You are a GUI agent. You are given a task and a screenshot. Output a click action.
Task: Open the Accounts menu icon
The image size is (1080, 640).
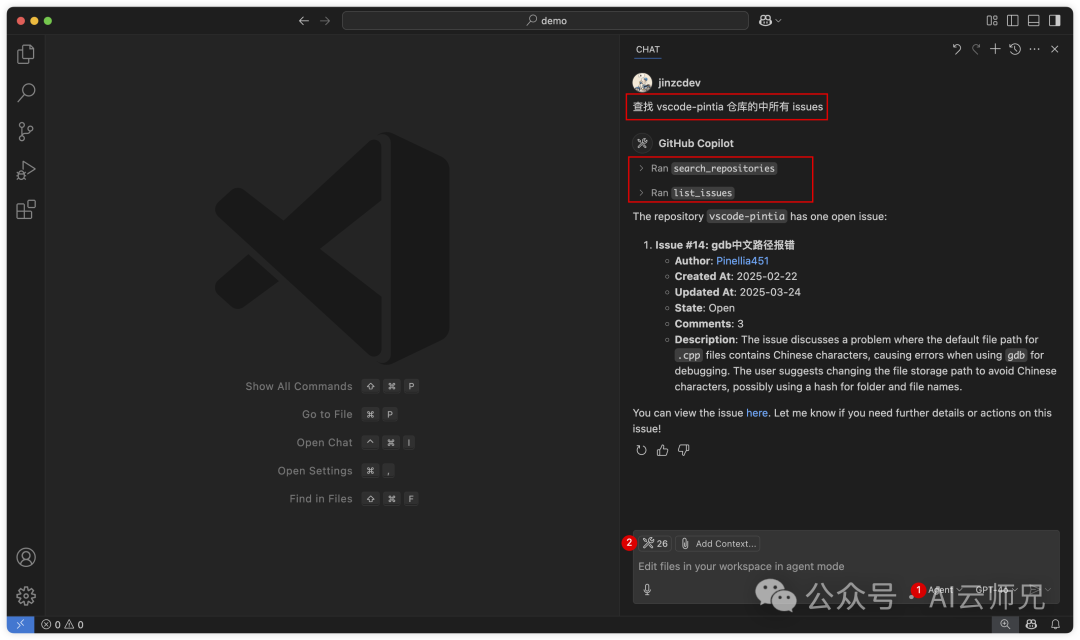tap(26, 557)
